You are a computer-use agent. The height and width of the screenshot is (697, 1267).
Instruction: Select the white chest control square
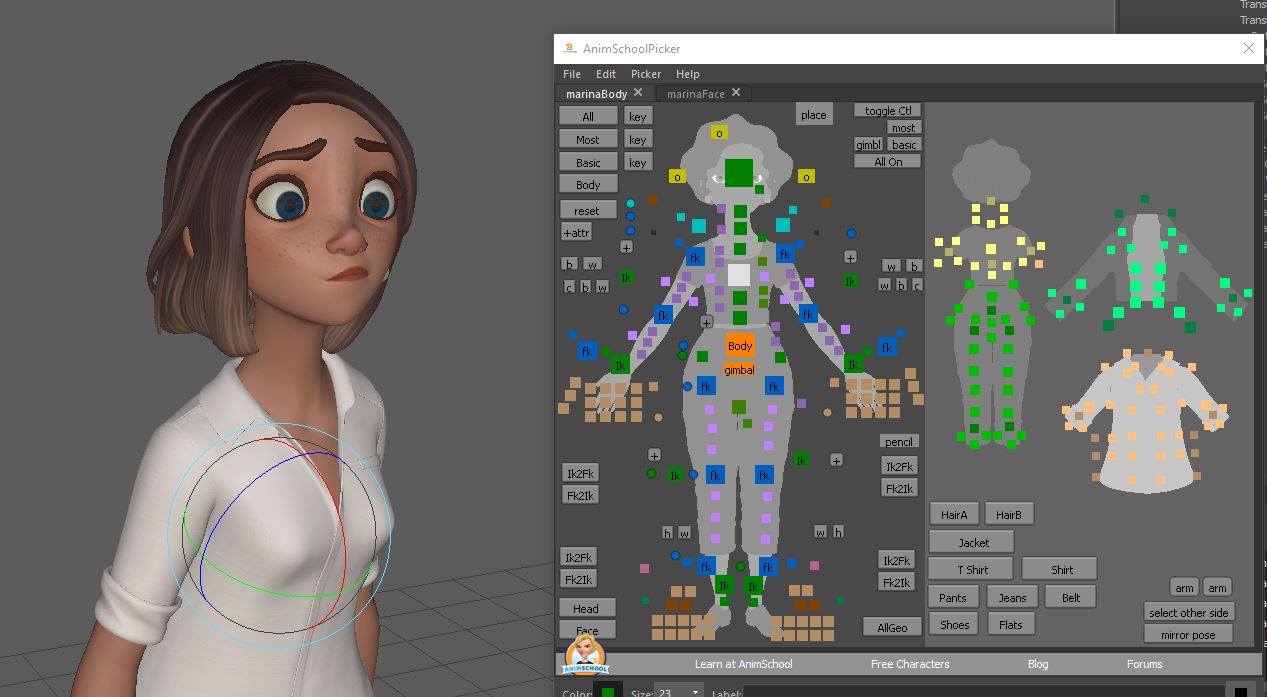[x=739, y=275]
